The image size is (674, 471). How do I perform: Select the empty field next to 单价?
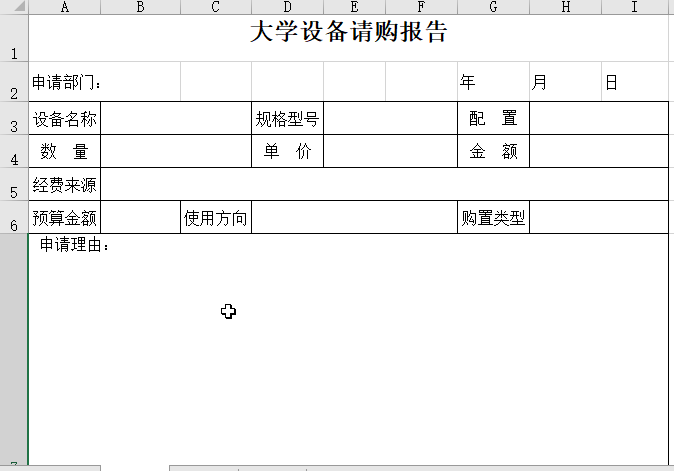390,152
